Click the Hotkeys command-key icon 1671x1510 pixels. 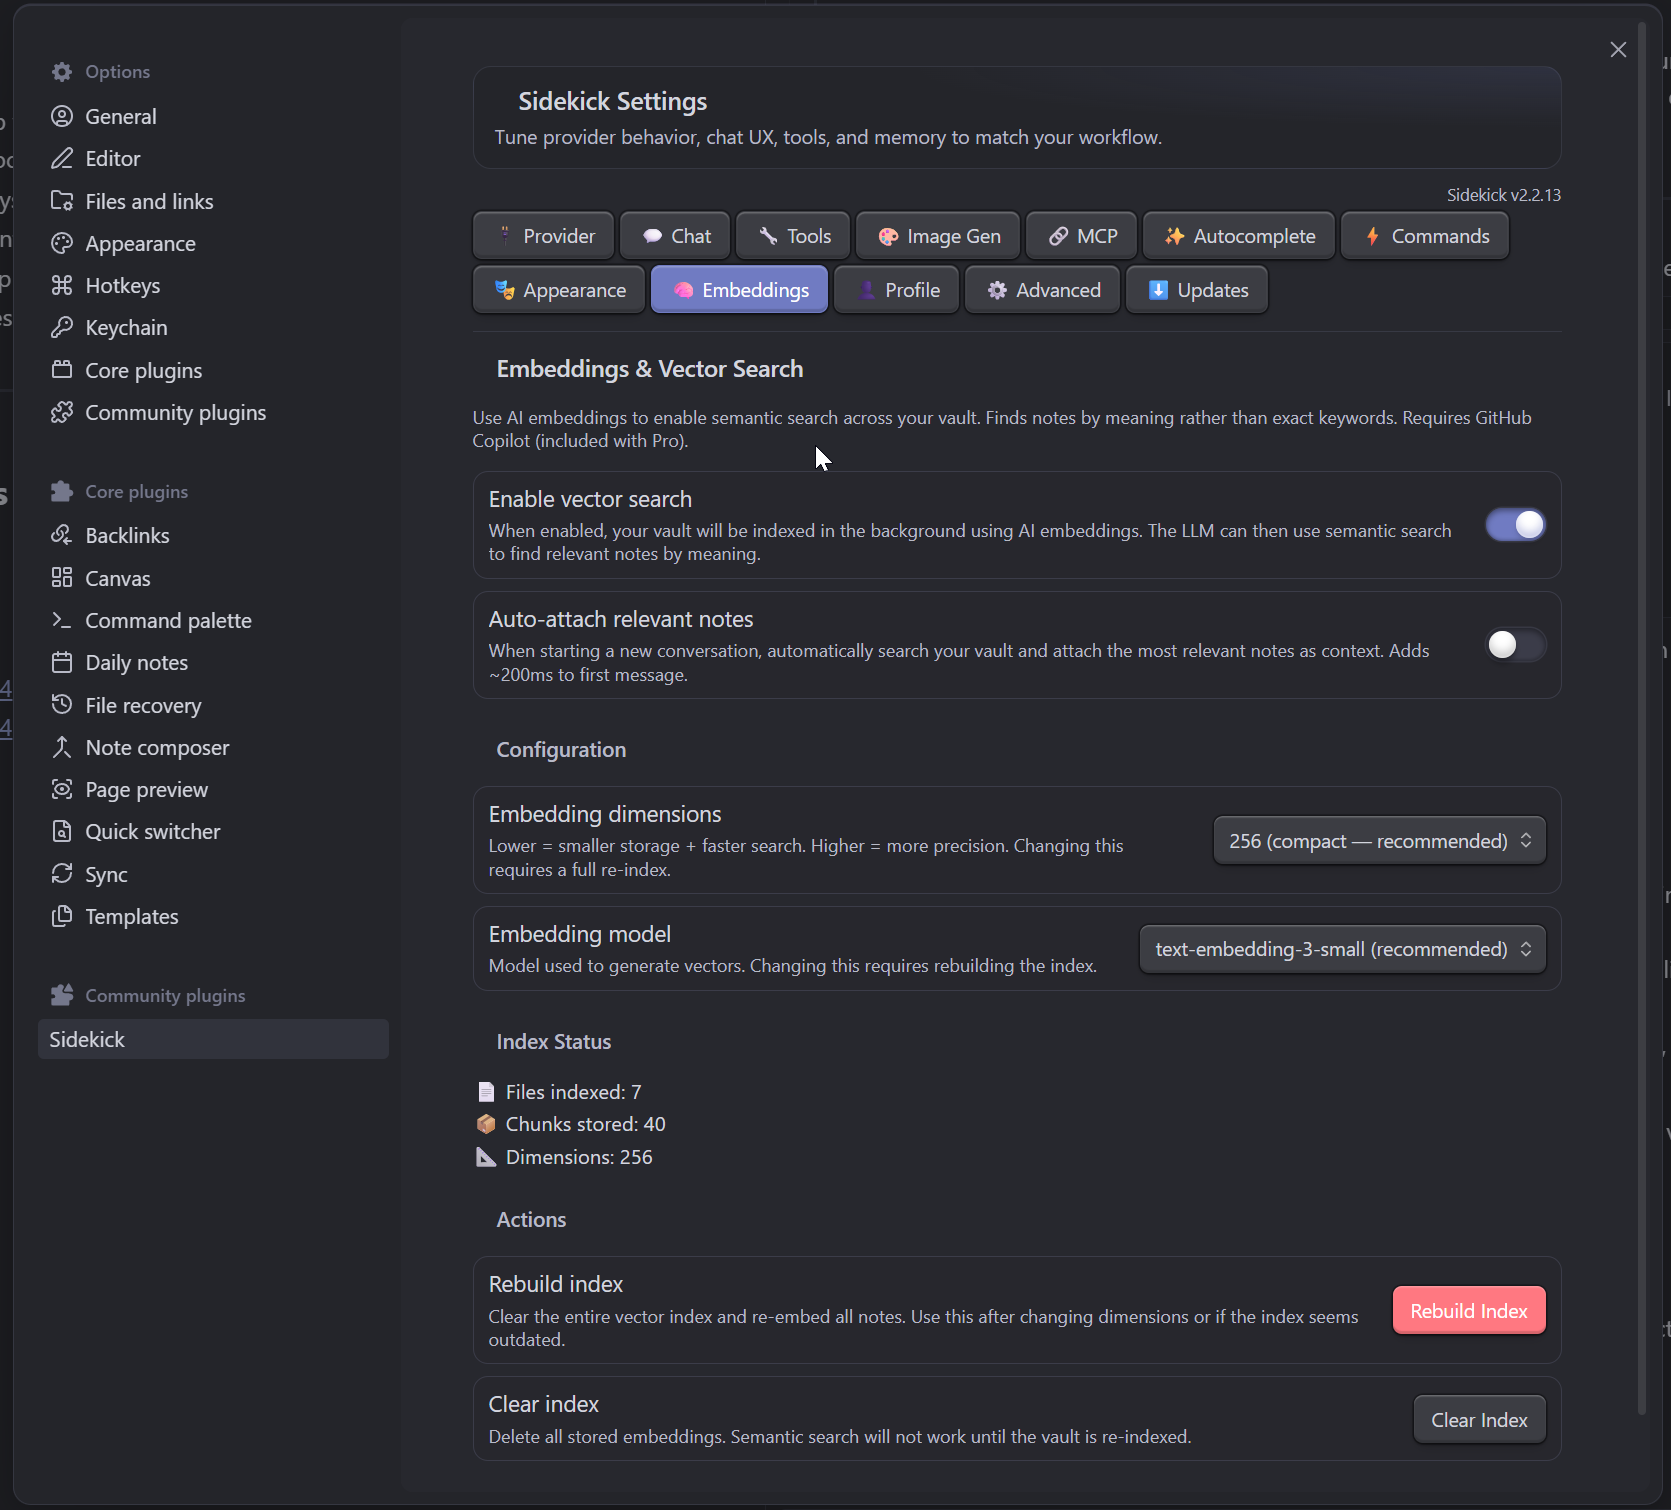62,286
